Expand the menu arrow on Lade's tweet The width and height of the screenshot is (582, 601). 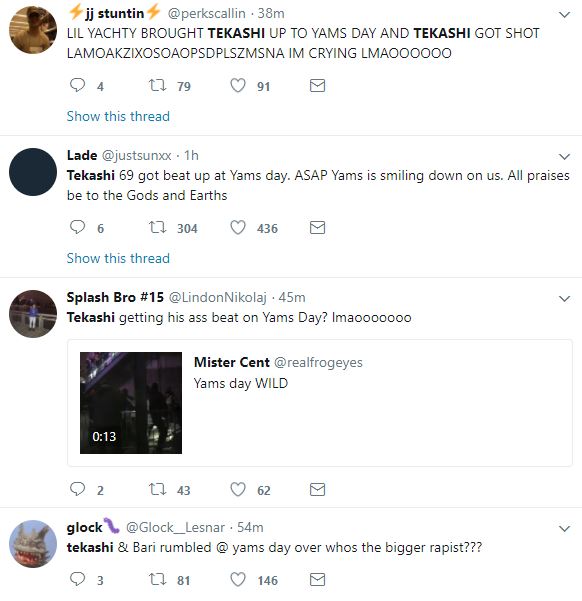tap(564, 157)
